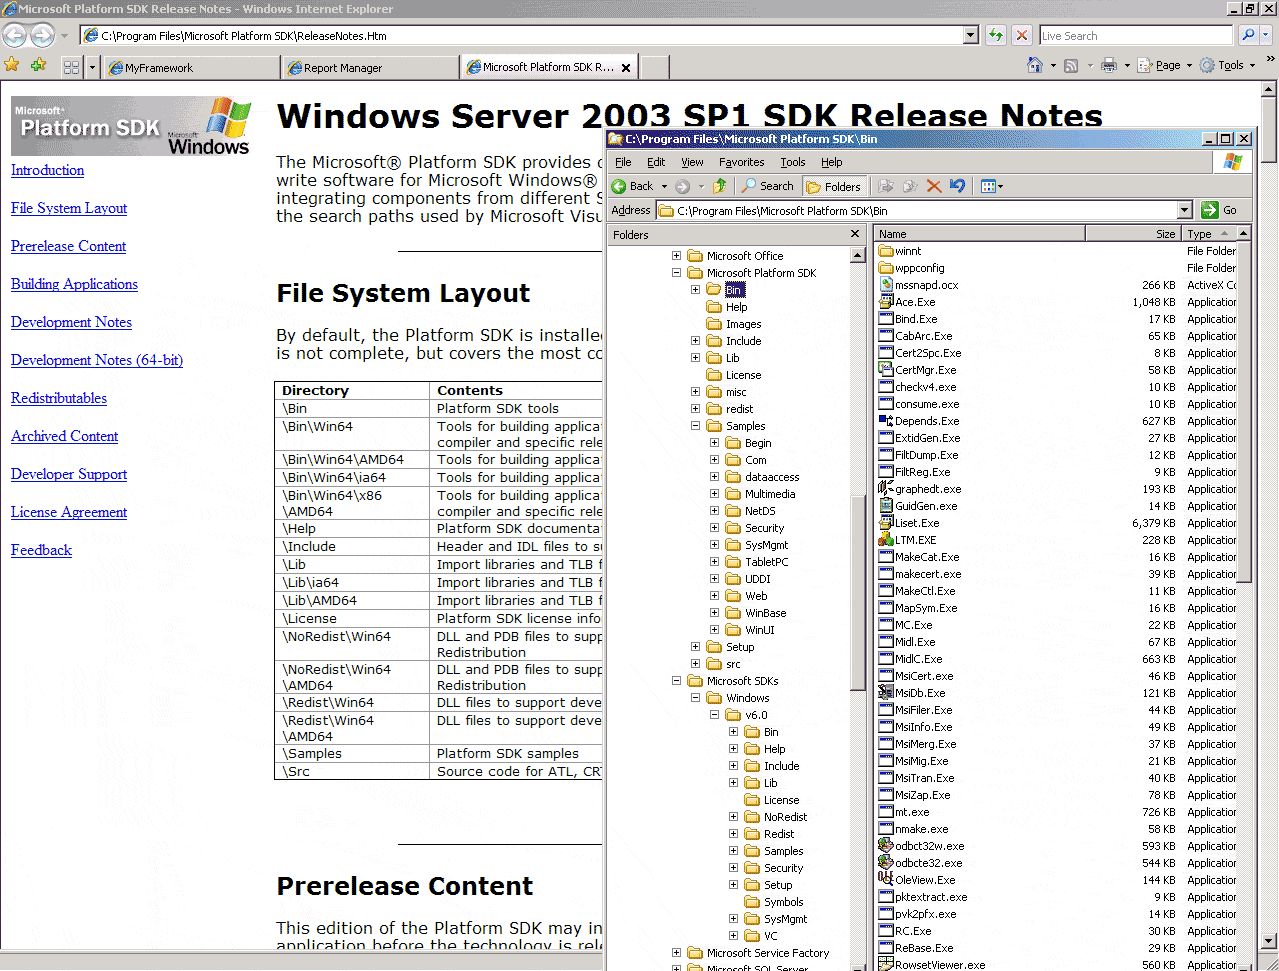Viewport: 1279px width, 971px height.
Task: Open the File System Layout link
Action: pos(69,208)
